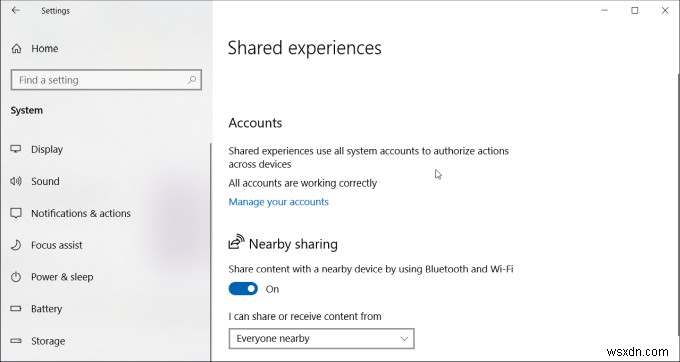Click the Storage drive icon
680x362 pixels.
click(16, 341)
